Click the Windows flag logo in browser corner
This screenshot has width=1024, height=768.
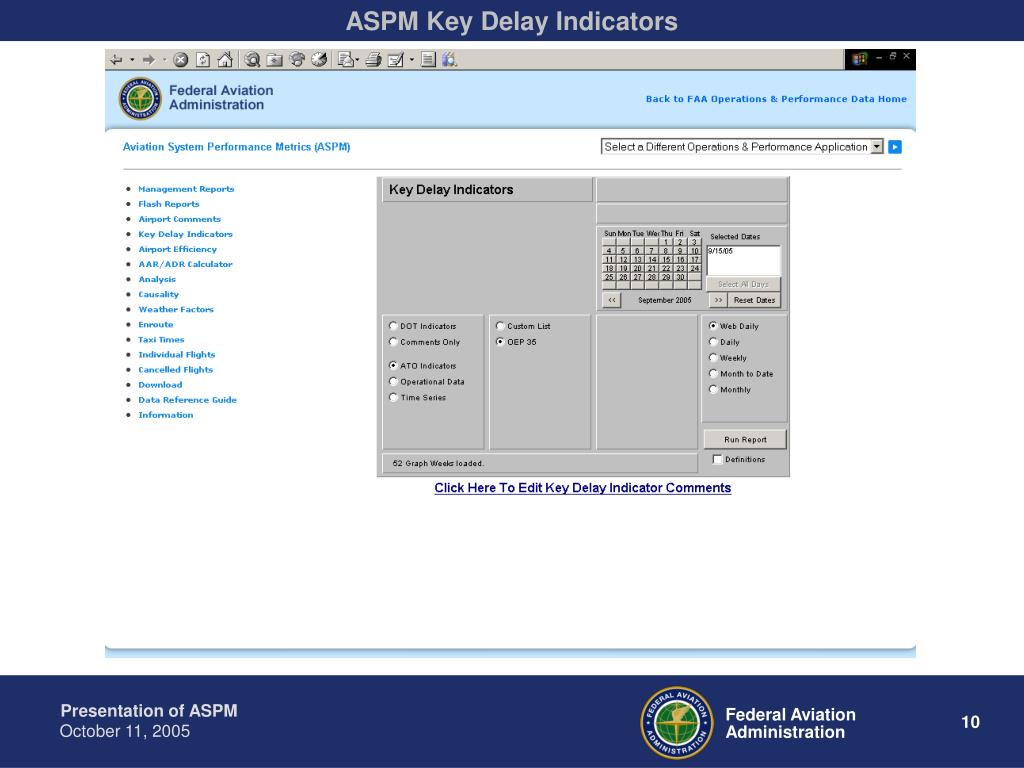859,59
